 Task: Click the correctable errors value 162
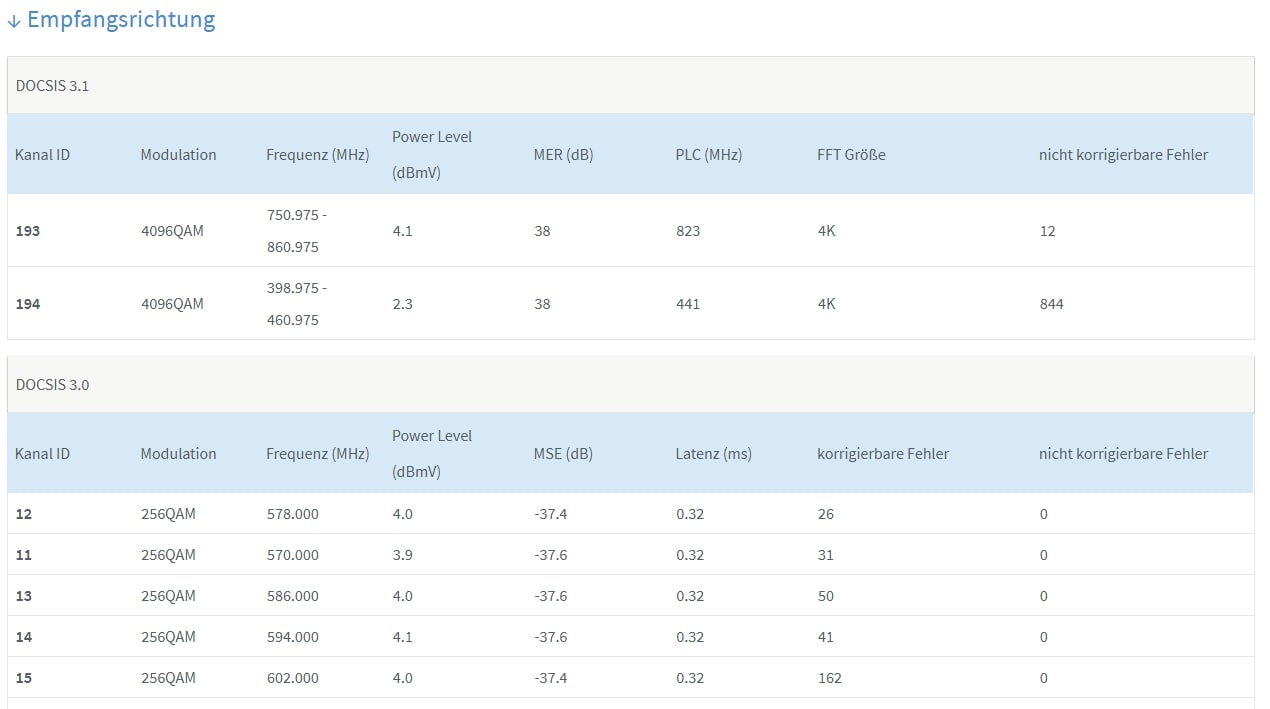click(829, 678)
